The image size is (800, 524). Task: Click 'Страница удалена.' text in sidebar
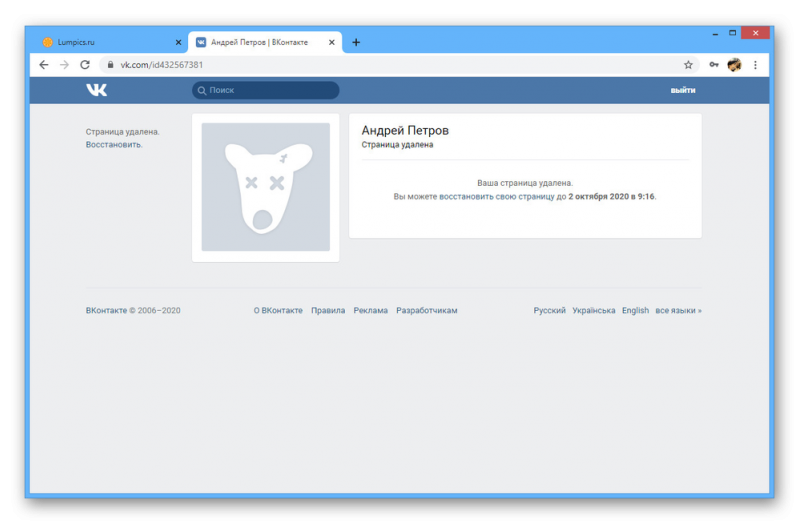(x=122, y=132)
